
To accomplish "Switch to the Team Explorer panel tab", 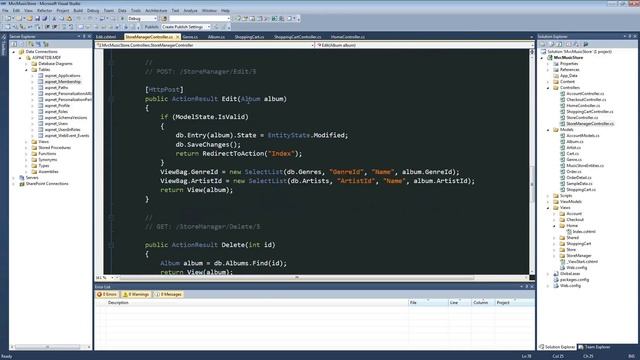I will pyautogui.click(x=594, y=347).
